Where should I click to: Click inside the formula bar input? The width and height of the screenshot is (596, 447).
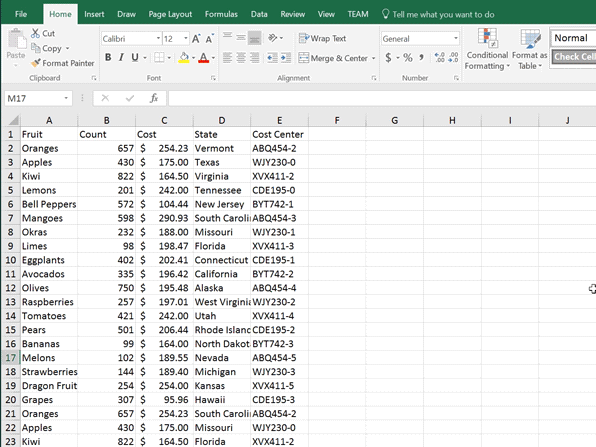coord(382,98)
